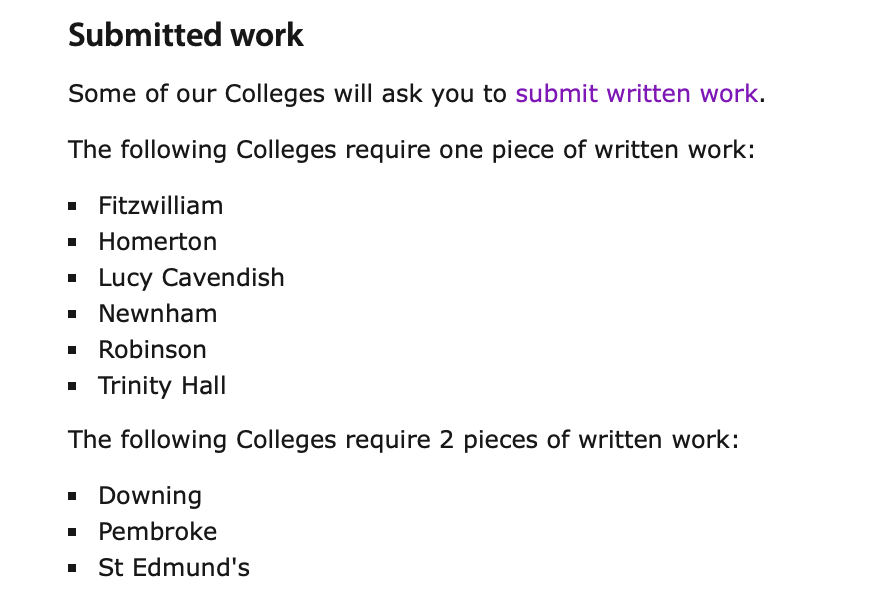Open the submit written work link
The image size is (890, 598).
tap(636, 94)
